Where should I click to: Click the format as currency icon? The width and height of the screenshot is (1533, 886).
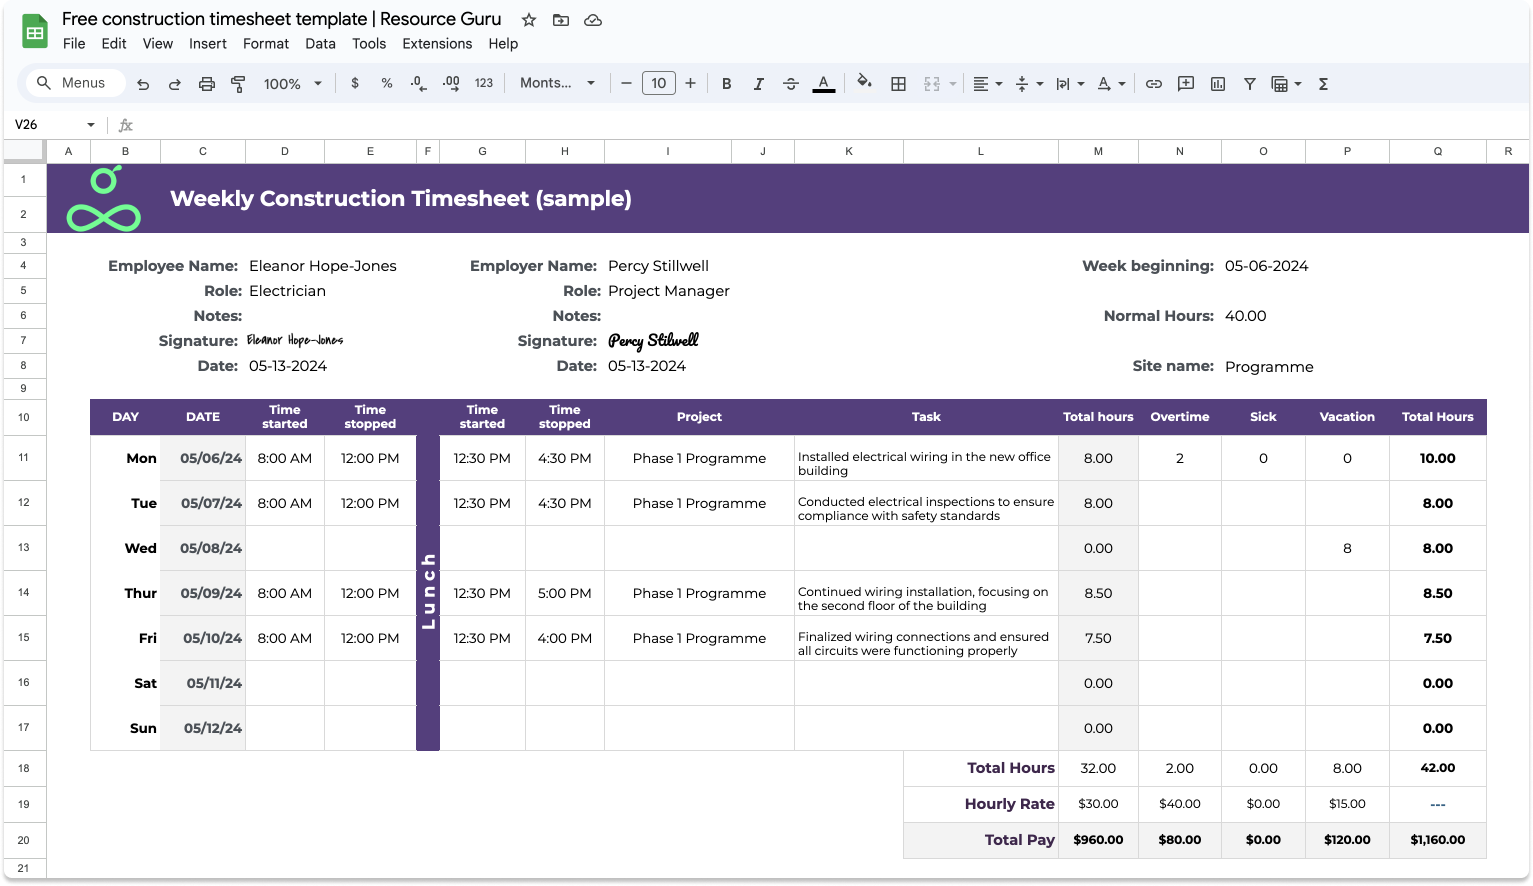tap(354, 84)
